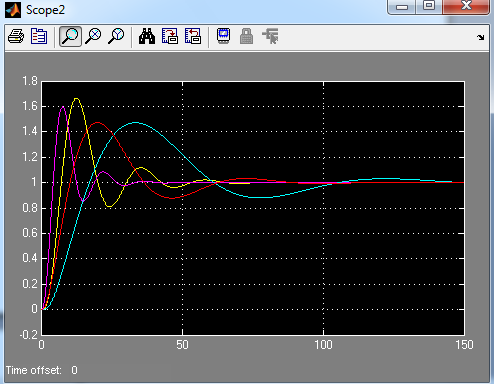Select the Zoom X-axis tool

coord(93,36)
